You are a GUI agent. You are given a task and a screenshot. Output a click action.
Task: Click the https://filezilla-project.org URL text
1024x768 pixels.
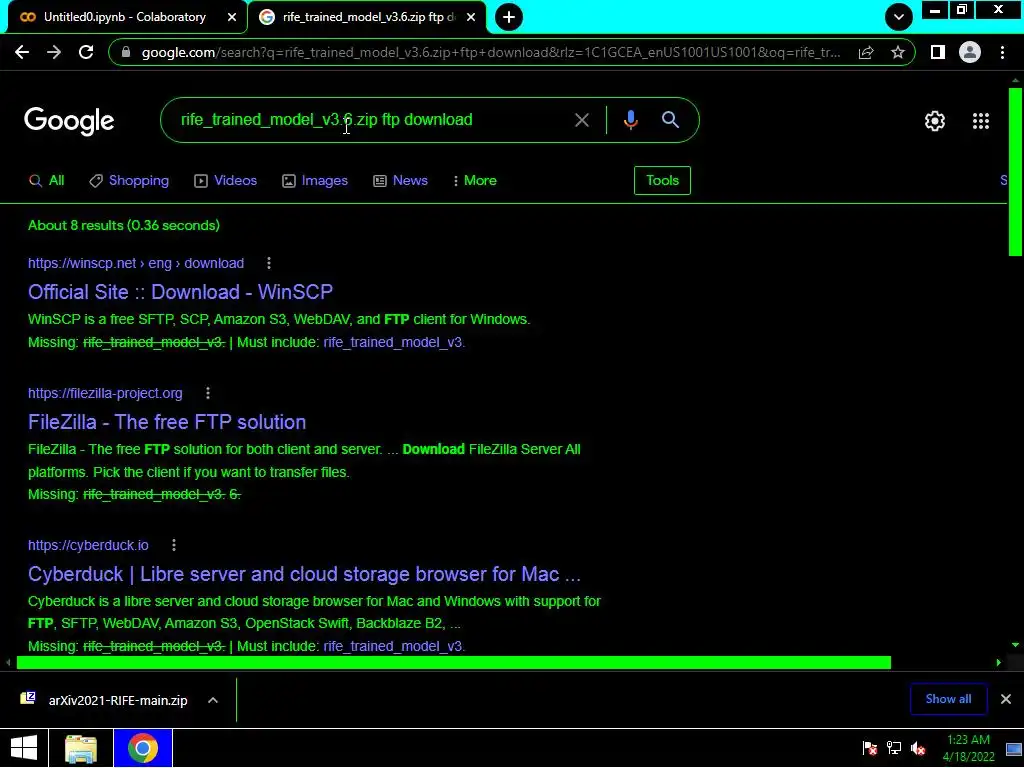tap(105, 393)
